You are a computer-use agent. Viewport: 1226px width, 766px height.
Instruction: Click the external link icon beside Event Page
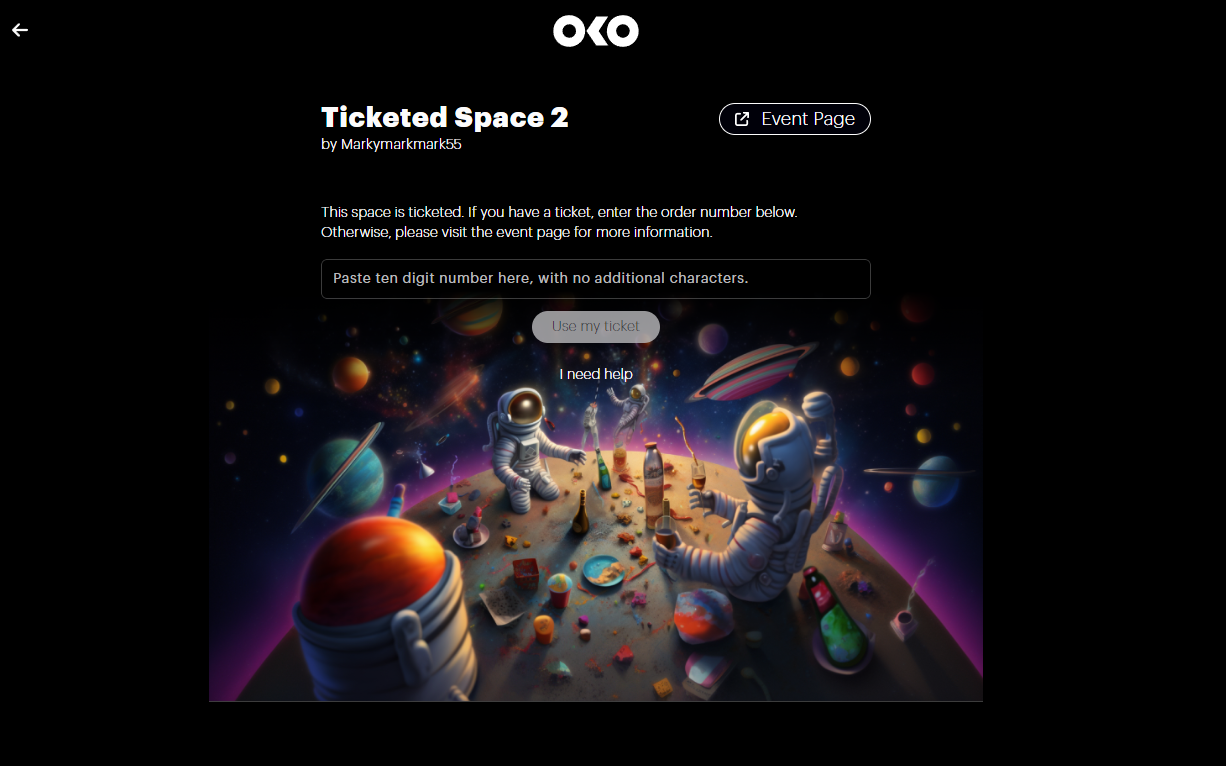[x=742, y=119]
